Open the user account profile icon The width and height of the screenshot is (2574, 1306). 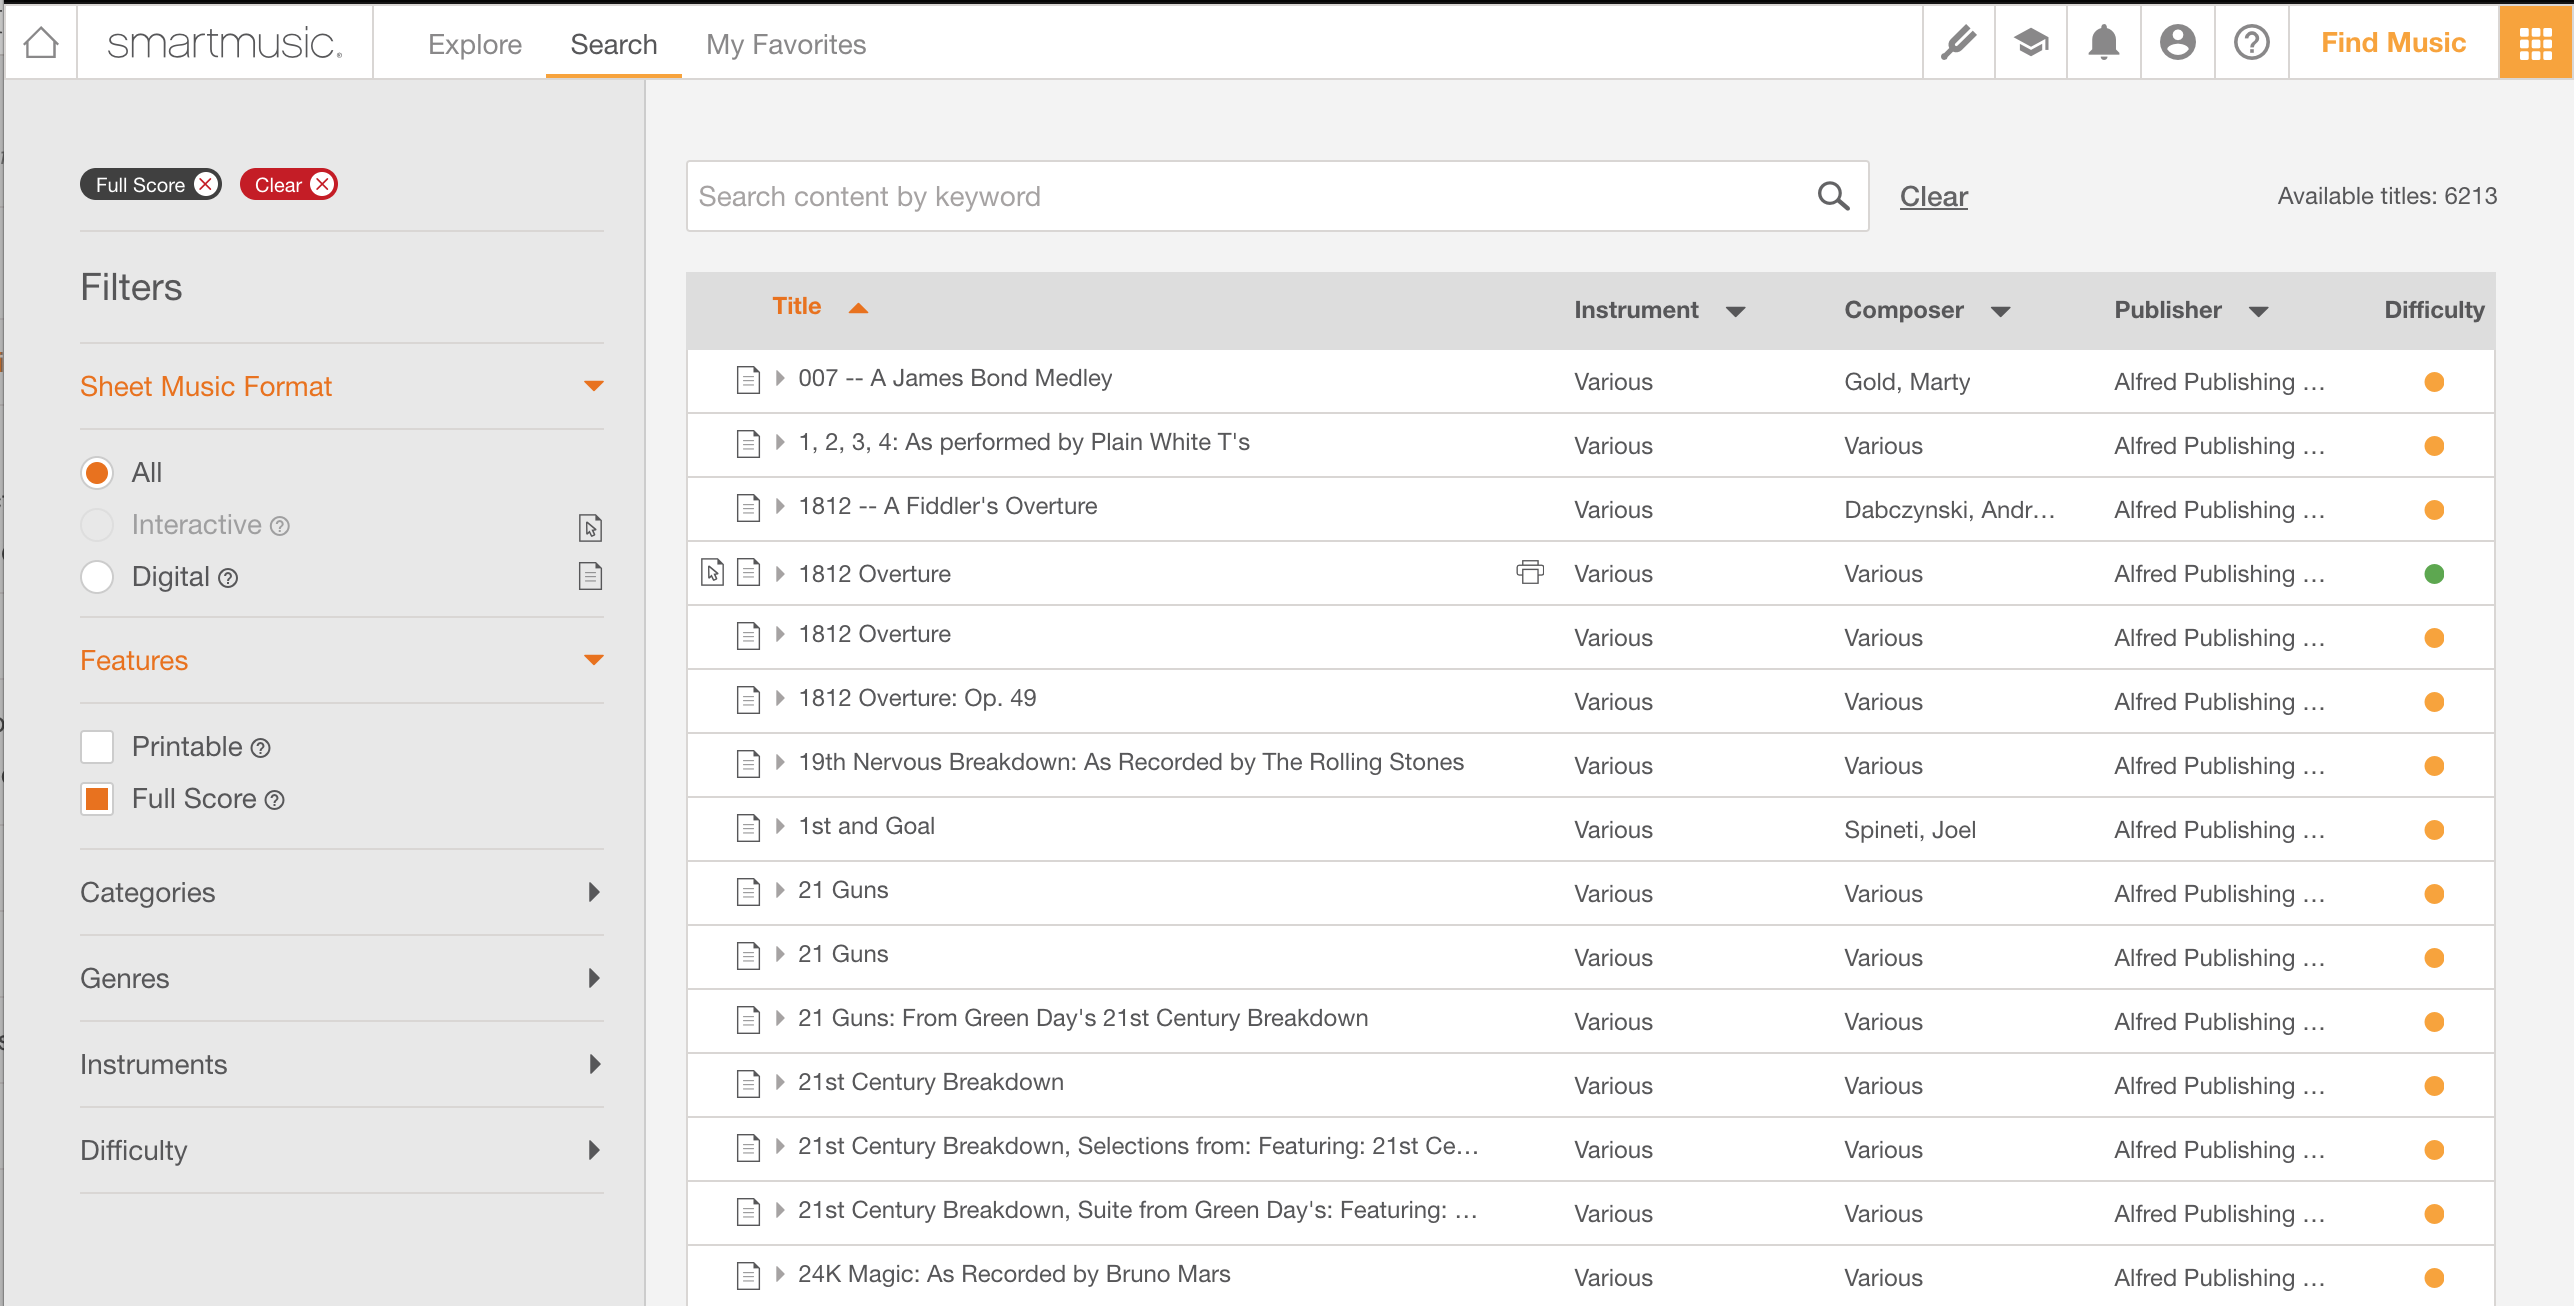coord(2177,43)
